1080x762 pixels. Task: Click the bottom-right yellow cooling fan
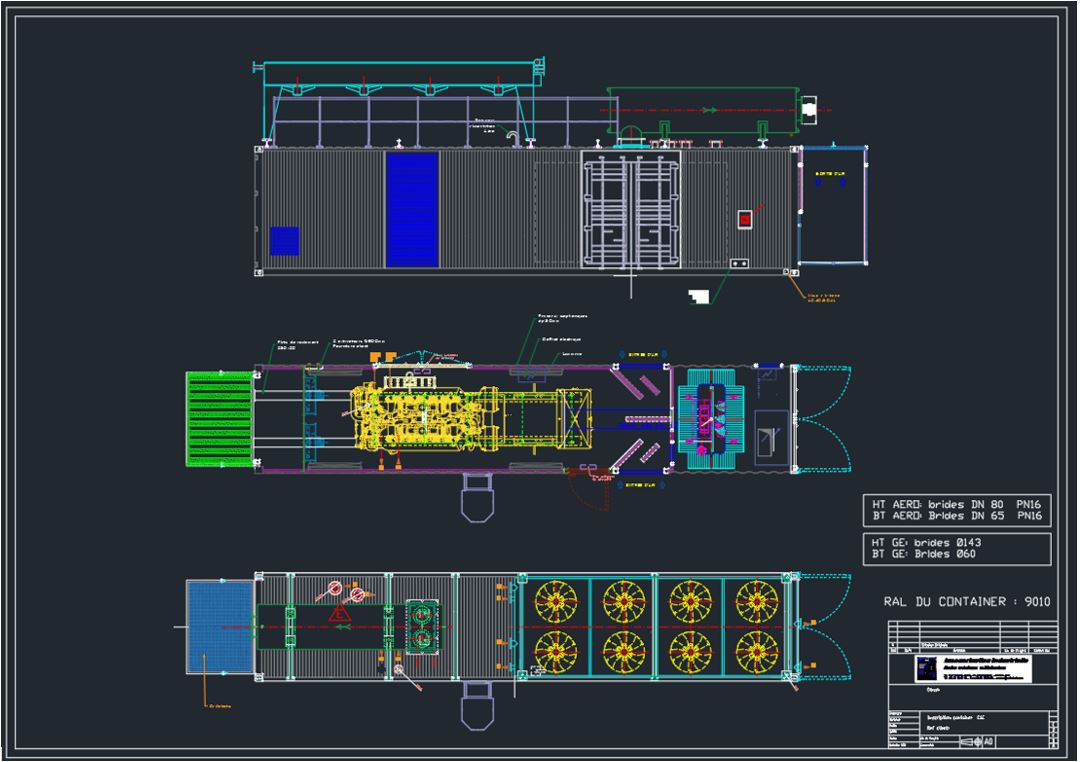[756, 651]
